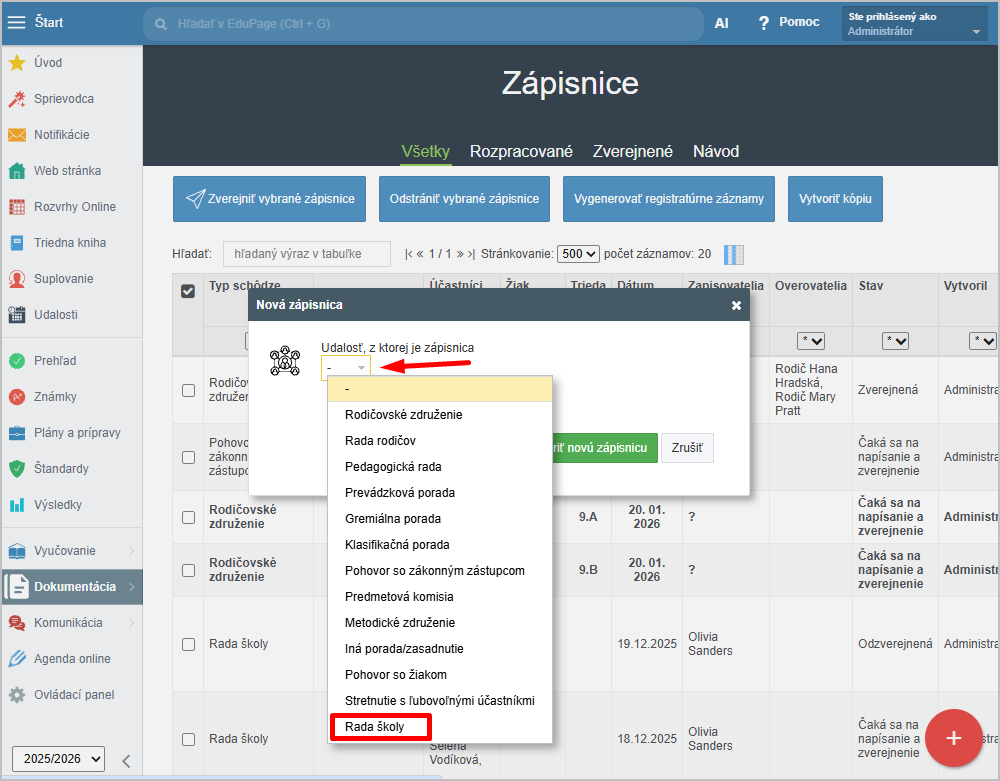The image size is (1000, 781).
Task: Open Rozvrhy Online calendar icon
Action: 17,207
